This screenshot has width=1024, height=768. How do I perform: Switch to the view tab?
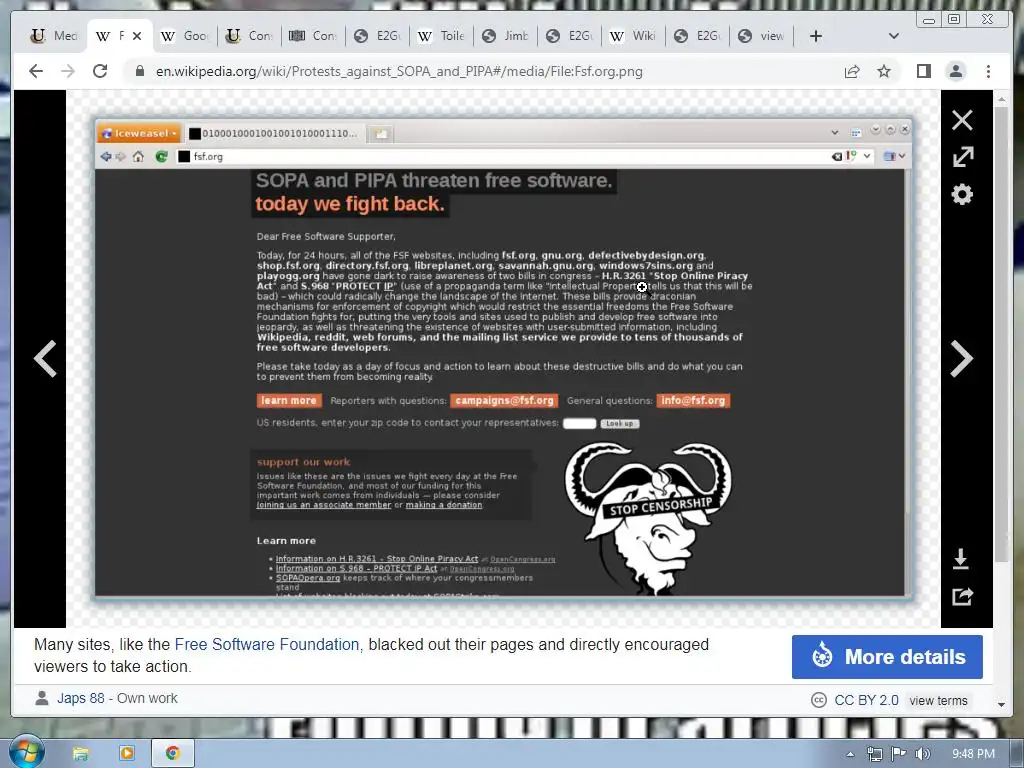(x=761, y=36)
